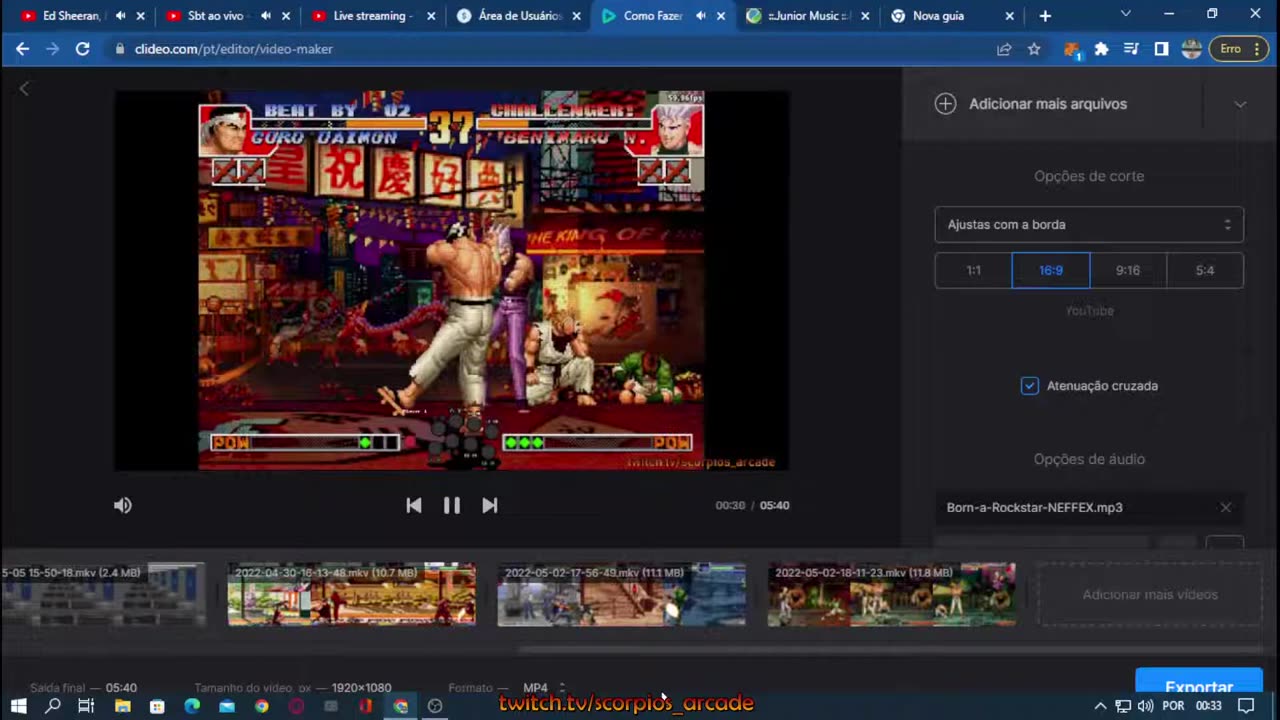Open the Windows notification center
This screenshot has height=720, width=1280.
pyautogui.click(x=1246, y=706)
